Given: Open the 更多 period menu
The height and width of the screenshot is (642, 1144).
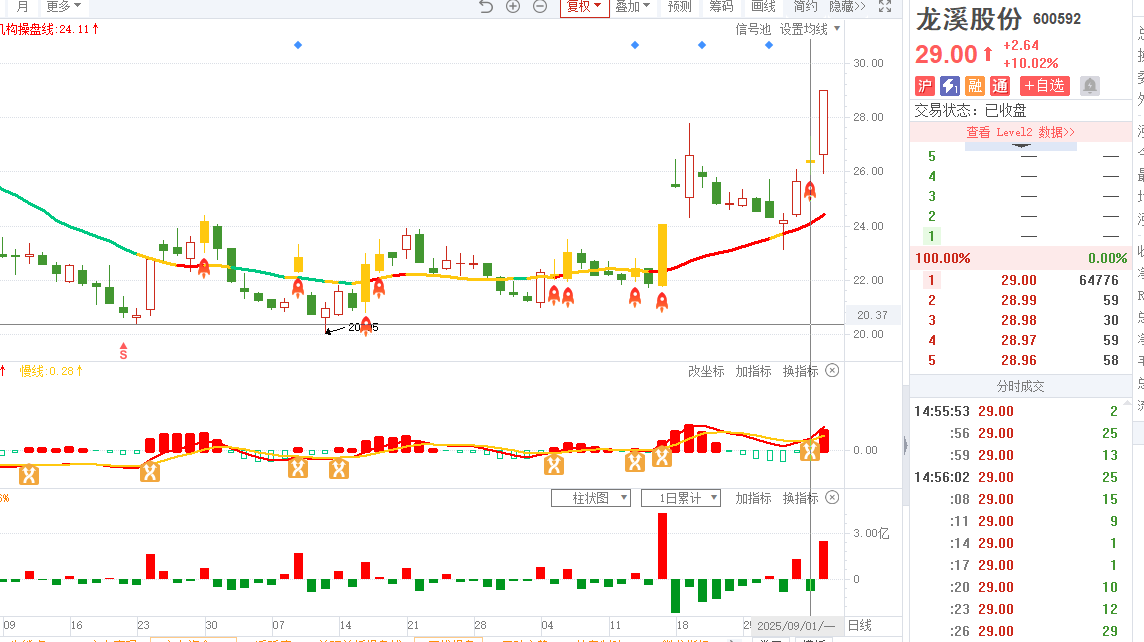Looking at the screenshot, I should click(x=64, y=7).
